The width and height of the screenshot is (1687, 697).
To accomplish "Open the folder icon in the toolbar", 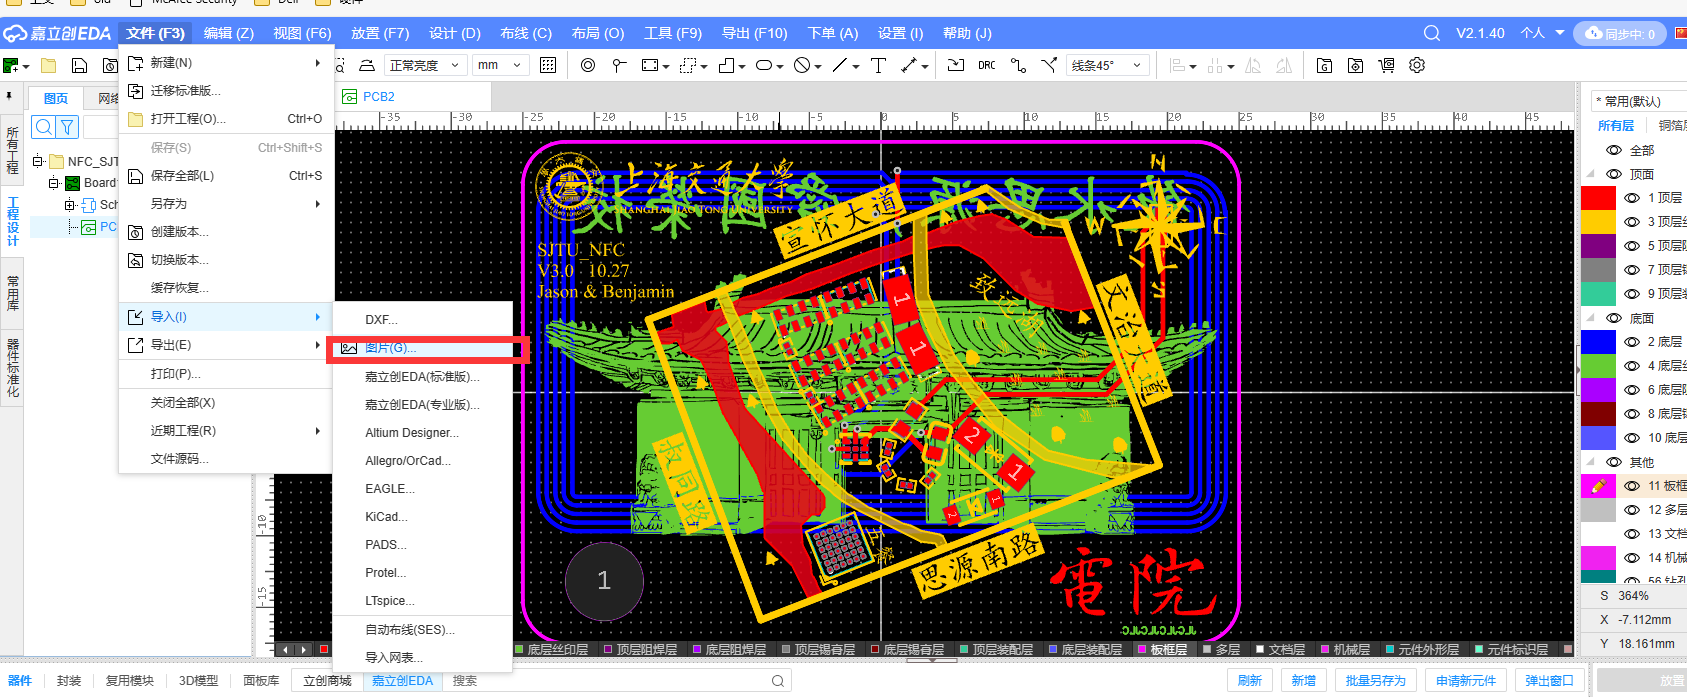I will [x=48, y=66].
